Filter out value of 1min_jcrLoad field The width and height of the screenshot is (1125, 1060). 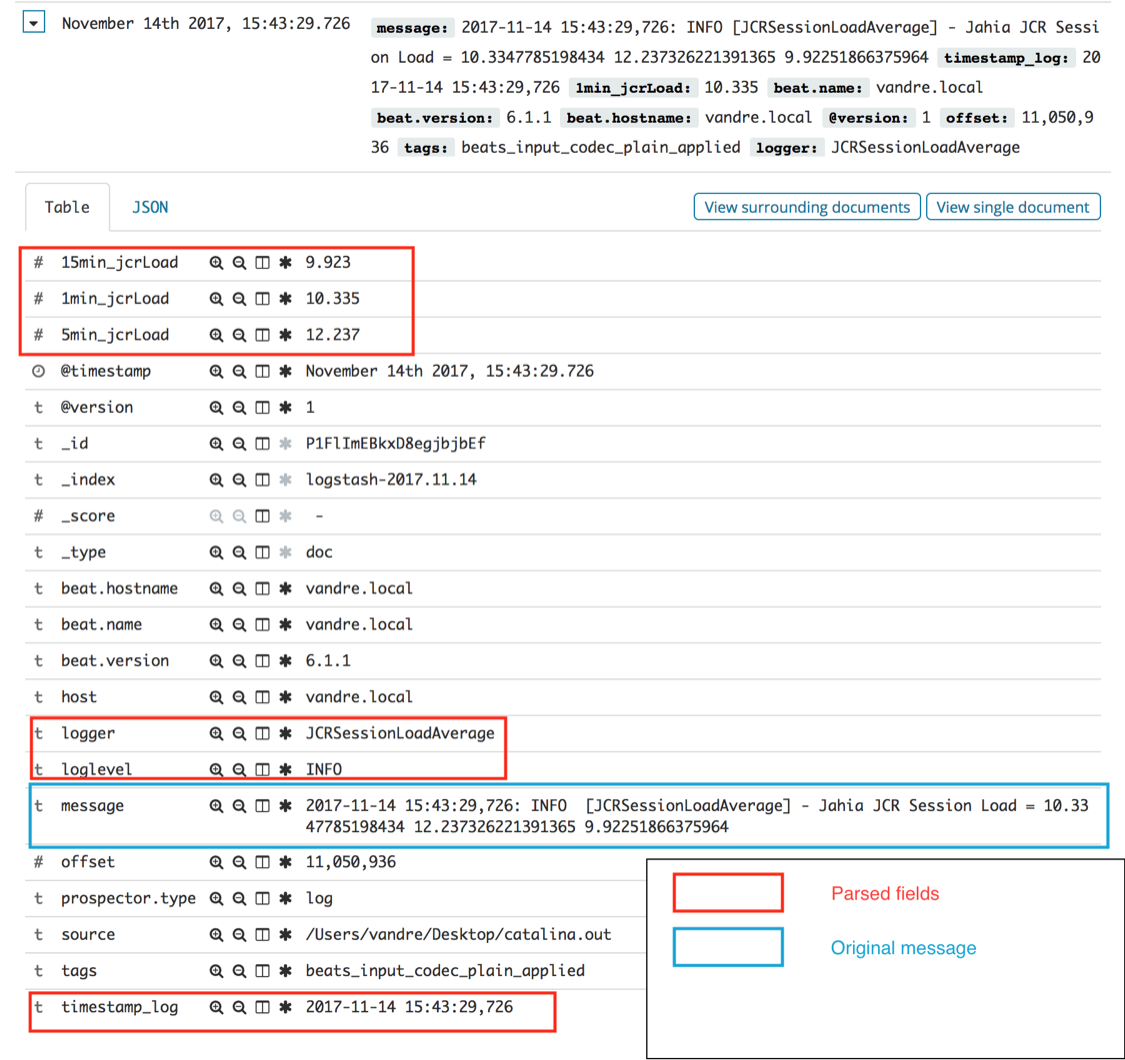point(239,299)
